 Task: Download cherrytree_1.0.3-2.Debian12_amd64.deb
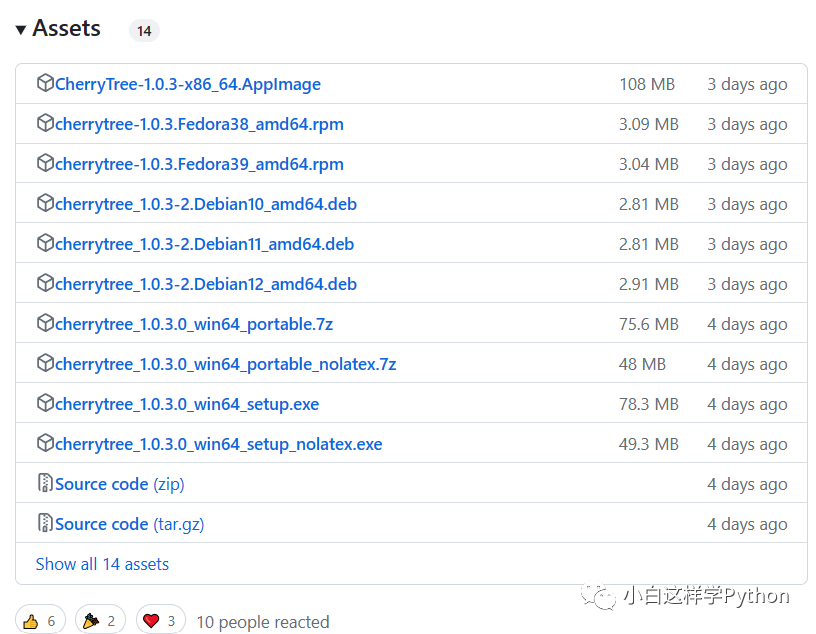pyautogui.click(x=206, y=284)
